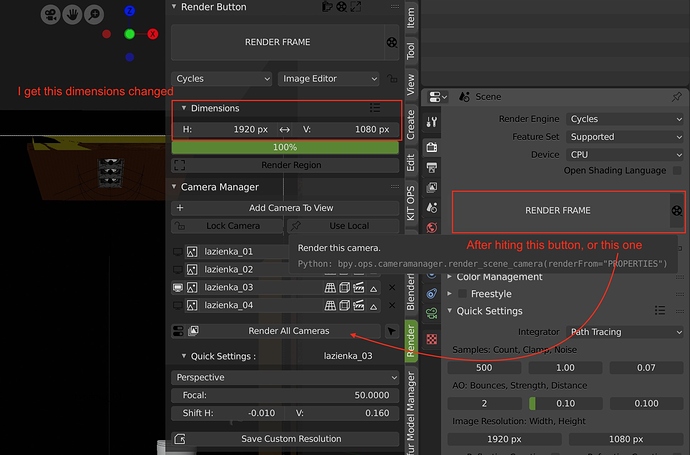The image size is (690, 455).
Task: Click sidebar RENDER FRAME button
Action: tap(278, 42)
